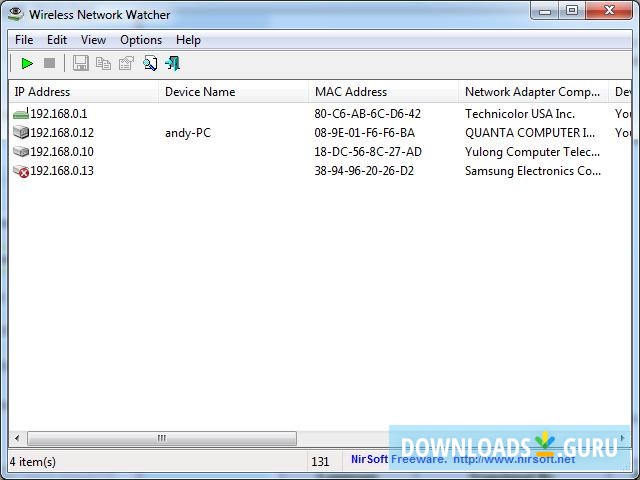Sort by the MAC Address column header
This screenshot has width=640, height=480.
[384, 92]
